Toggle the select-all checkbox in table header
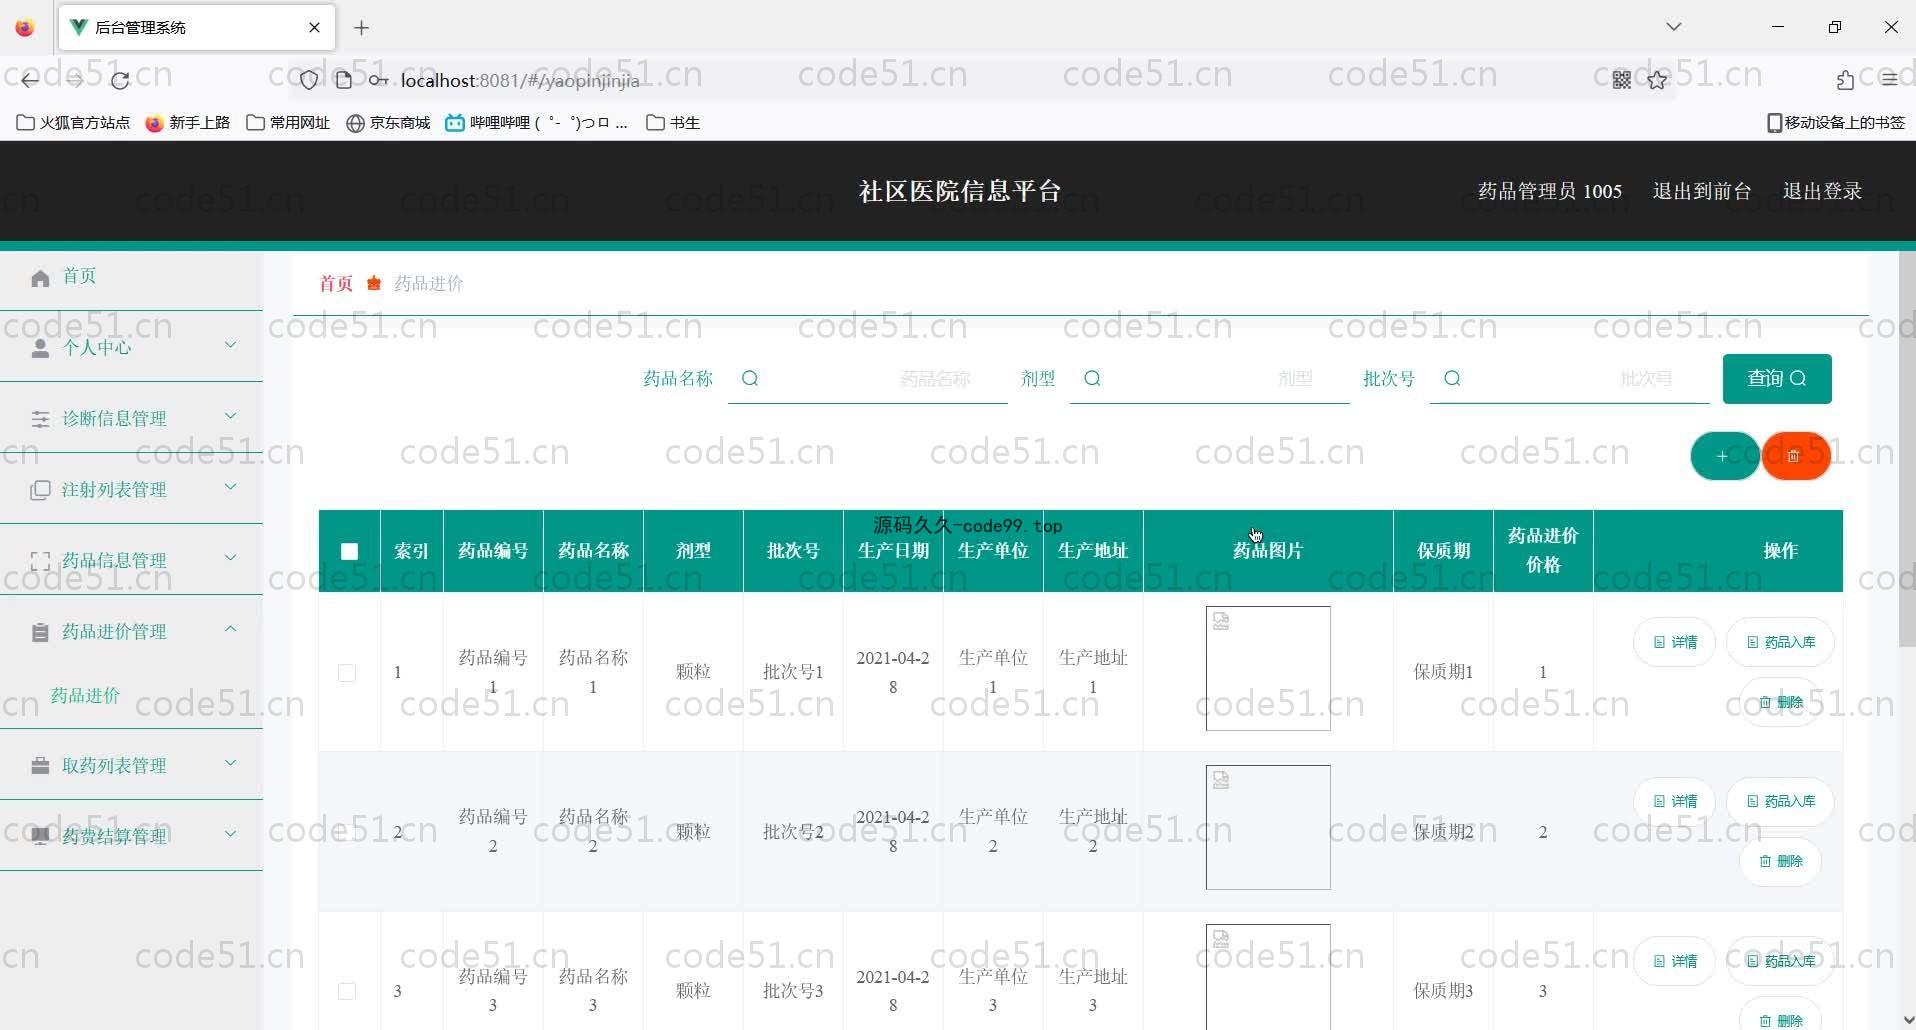The height and width of the screenshot is (1030, 1916). [x=349, y=551]
